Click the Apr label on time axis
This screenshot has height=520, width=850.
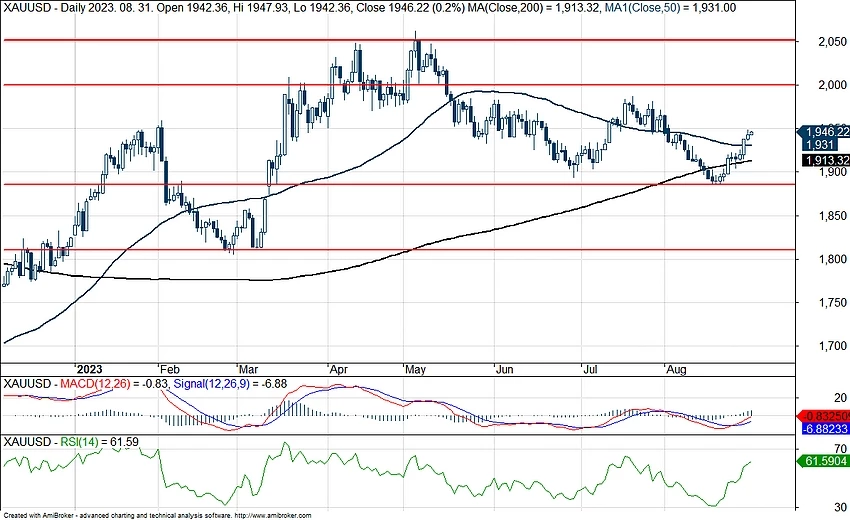(339, 370)
